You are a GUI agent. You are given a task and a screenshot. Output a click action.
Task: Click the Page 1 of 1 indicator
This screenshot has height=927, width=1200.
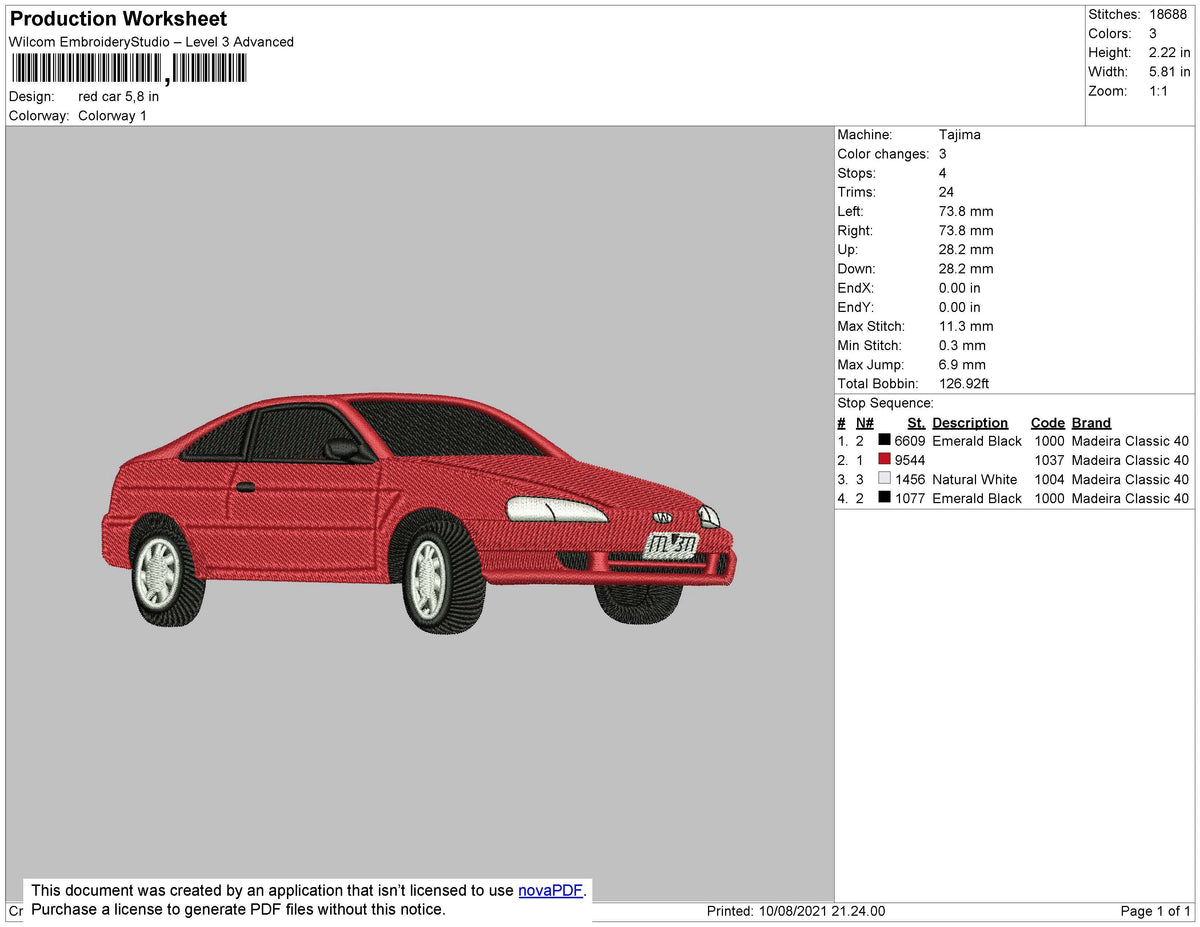tap(1155, 911)
